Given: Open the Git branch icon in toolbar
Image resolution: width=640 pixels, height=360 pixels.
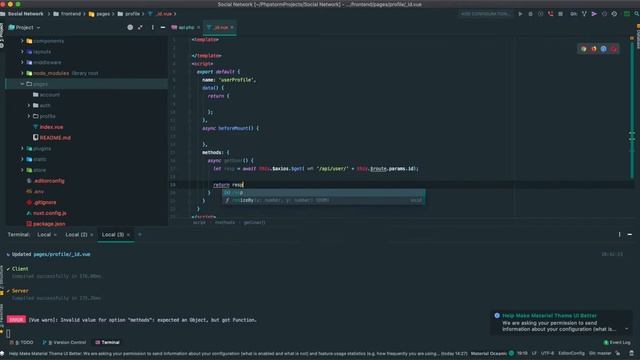Looking at the screenshot, I should coord(584,14).
